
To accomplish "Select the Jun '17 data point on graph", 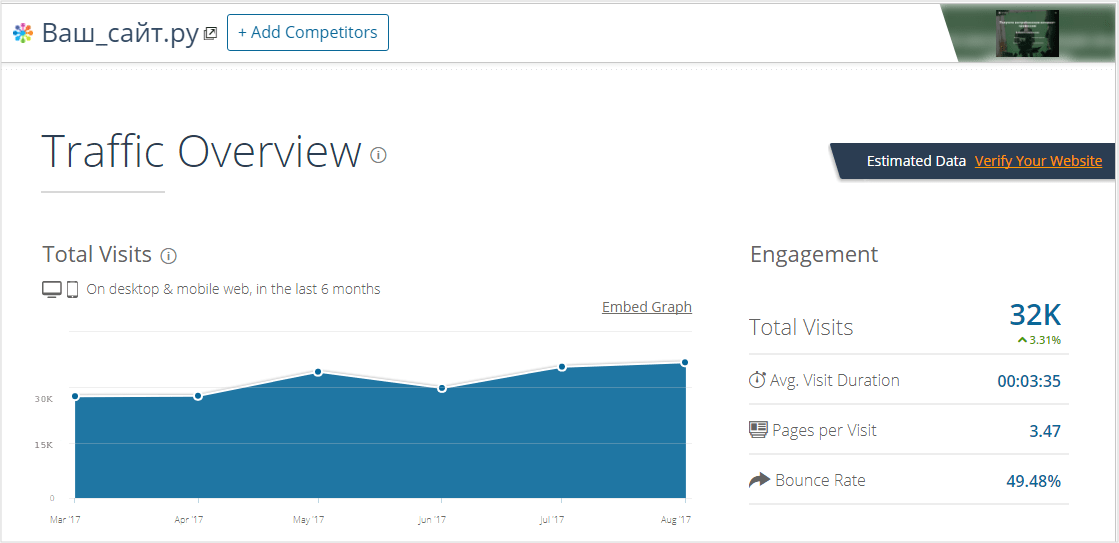I will [x=441, y=388].
